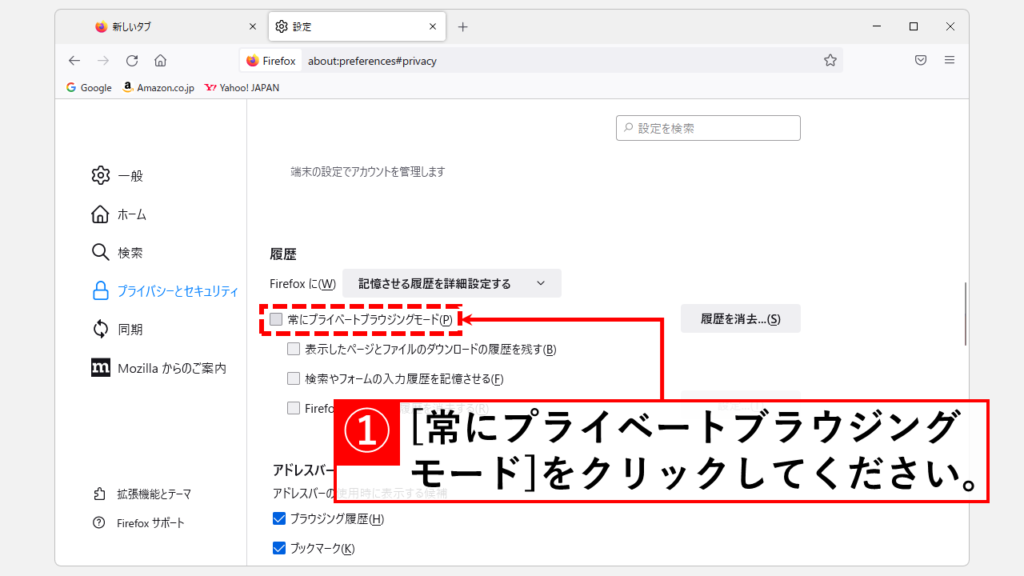Click the 履歴 section heading
1024x576 pixels.
[x=283, y=254]
